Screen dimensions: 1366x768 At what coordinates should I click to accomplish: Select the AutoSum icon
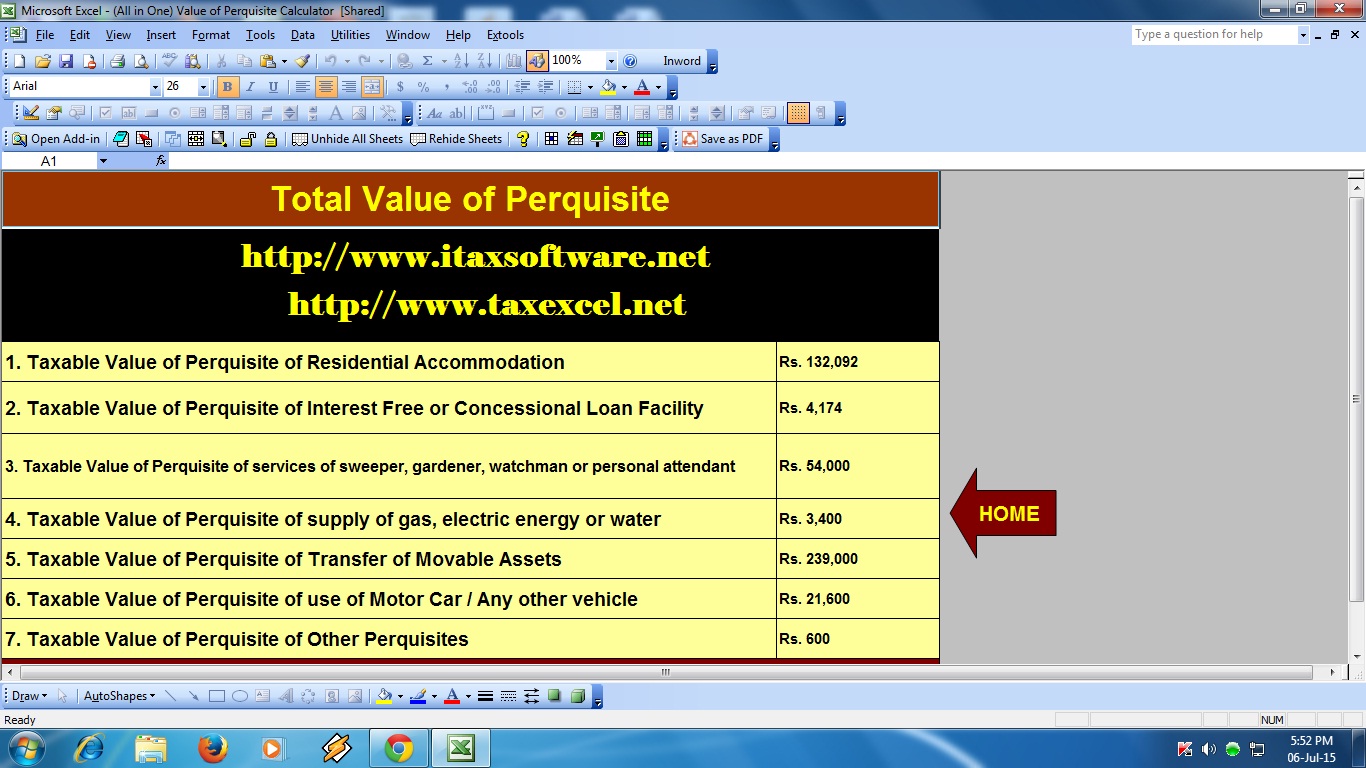click(428, 60)
